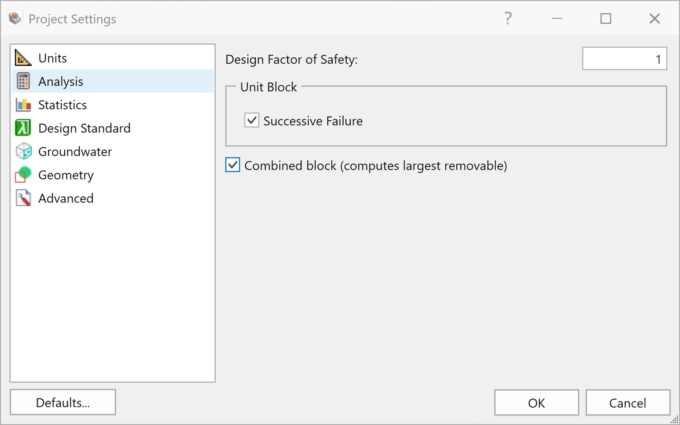Open the Defaults... button
The height and width of the screenshot is (425, 680).
[x=63, y=402]
